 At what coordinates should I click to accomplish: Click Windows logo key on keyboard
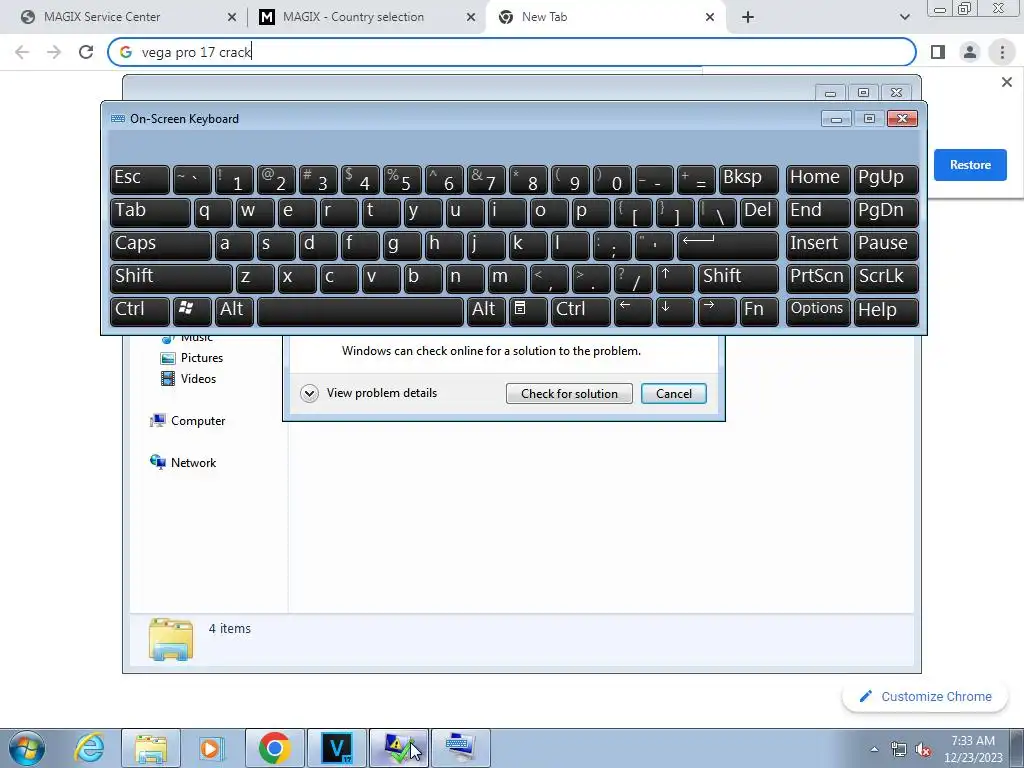click(192, 312)
